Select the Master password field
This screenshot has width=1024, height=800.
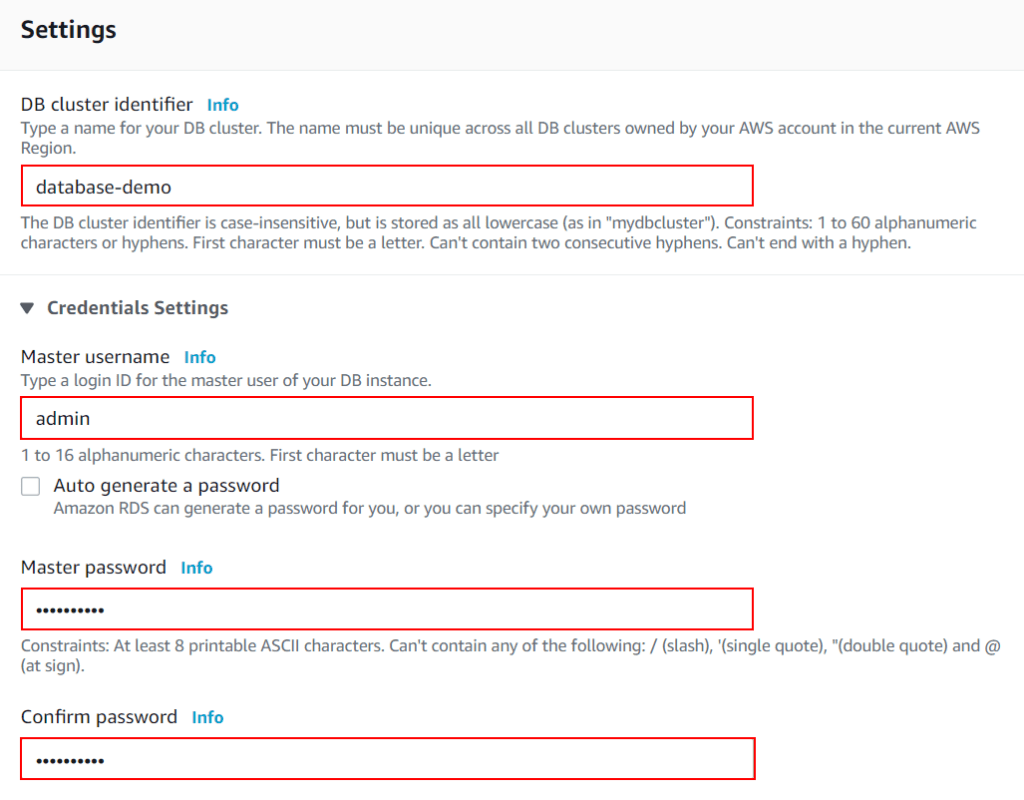pyautogui.click(x=387, y=609)
